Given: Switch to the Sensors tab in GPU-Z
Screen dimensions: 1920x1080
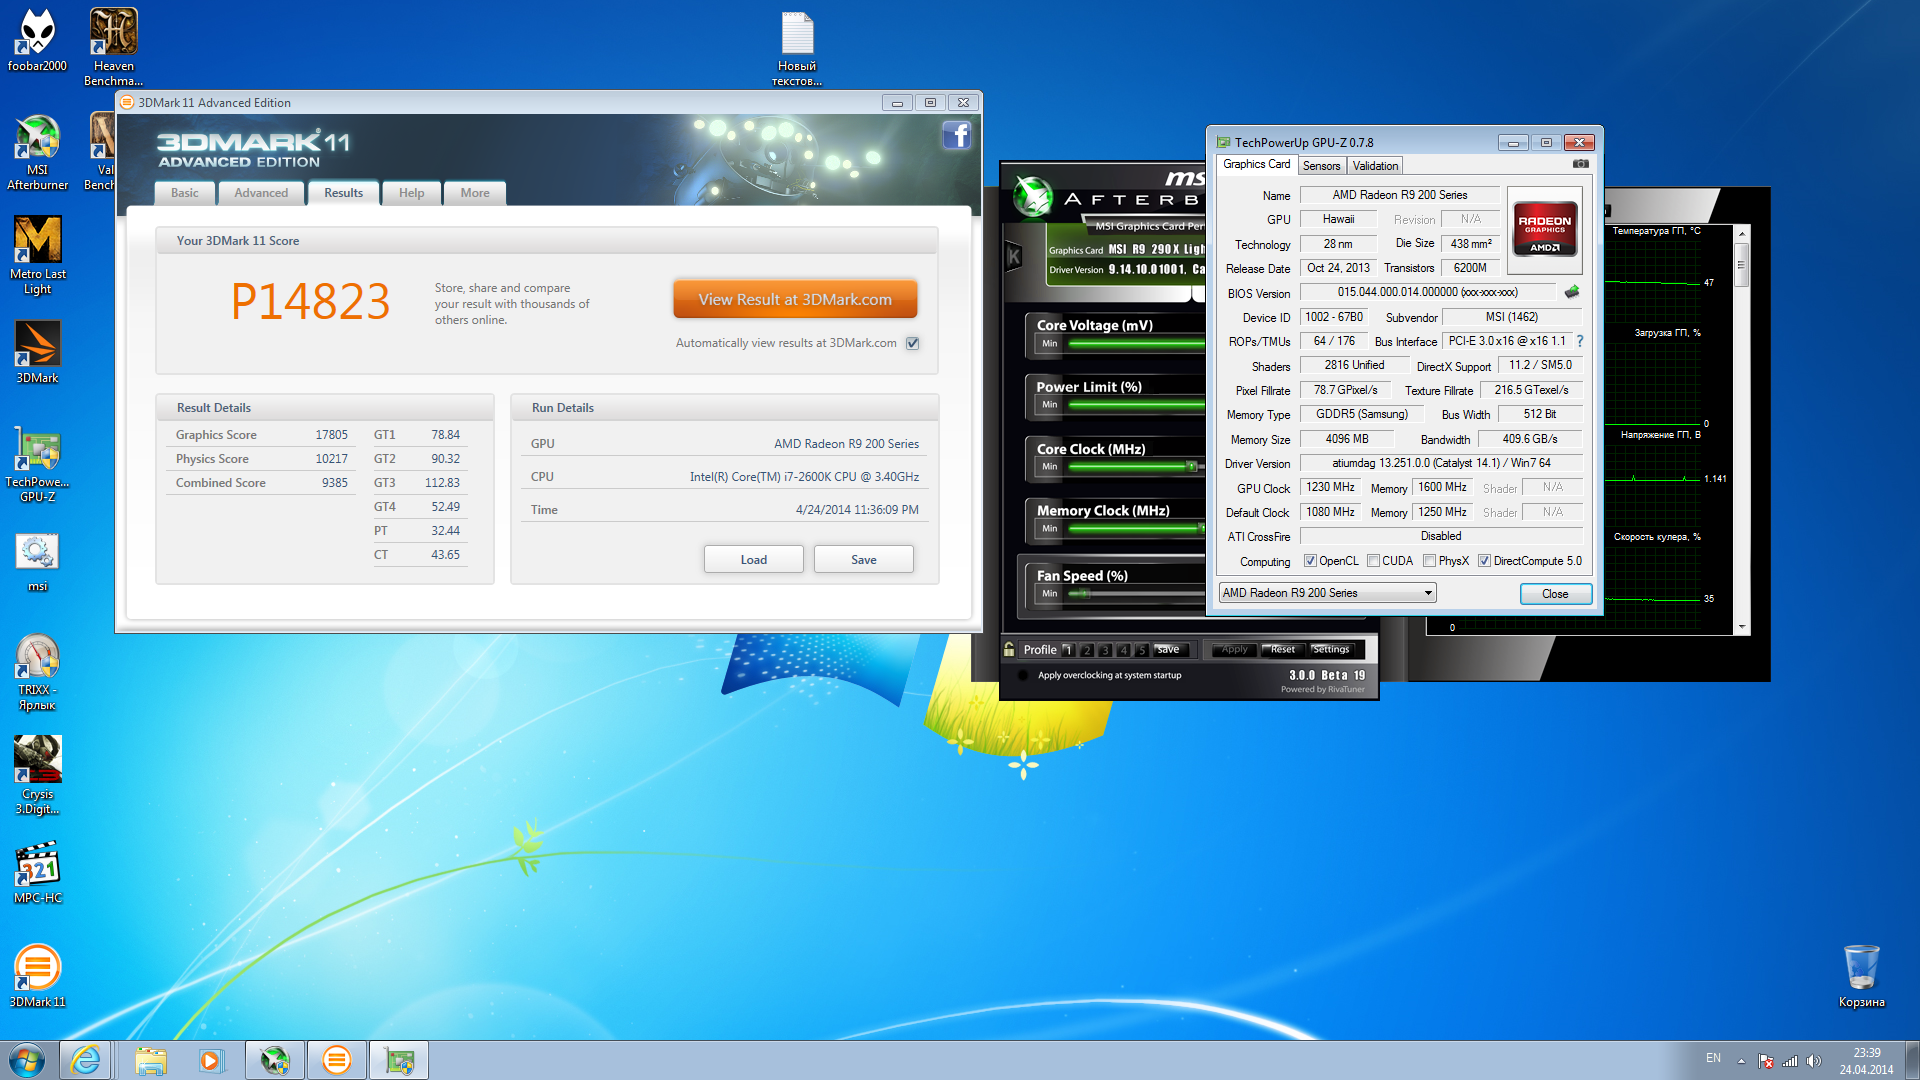Looking at the screenshot, I should pyautogui.click(x=1321, y=166).
